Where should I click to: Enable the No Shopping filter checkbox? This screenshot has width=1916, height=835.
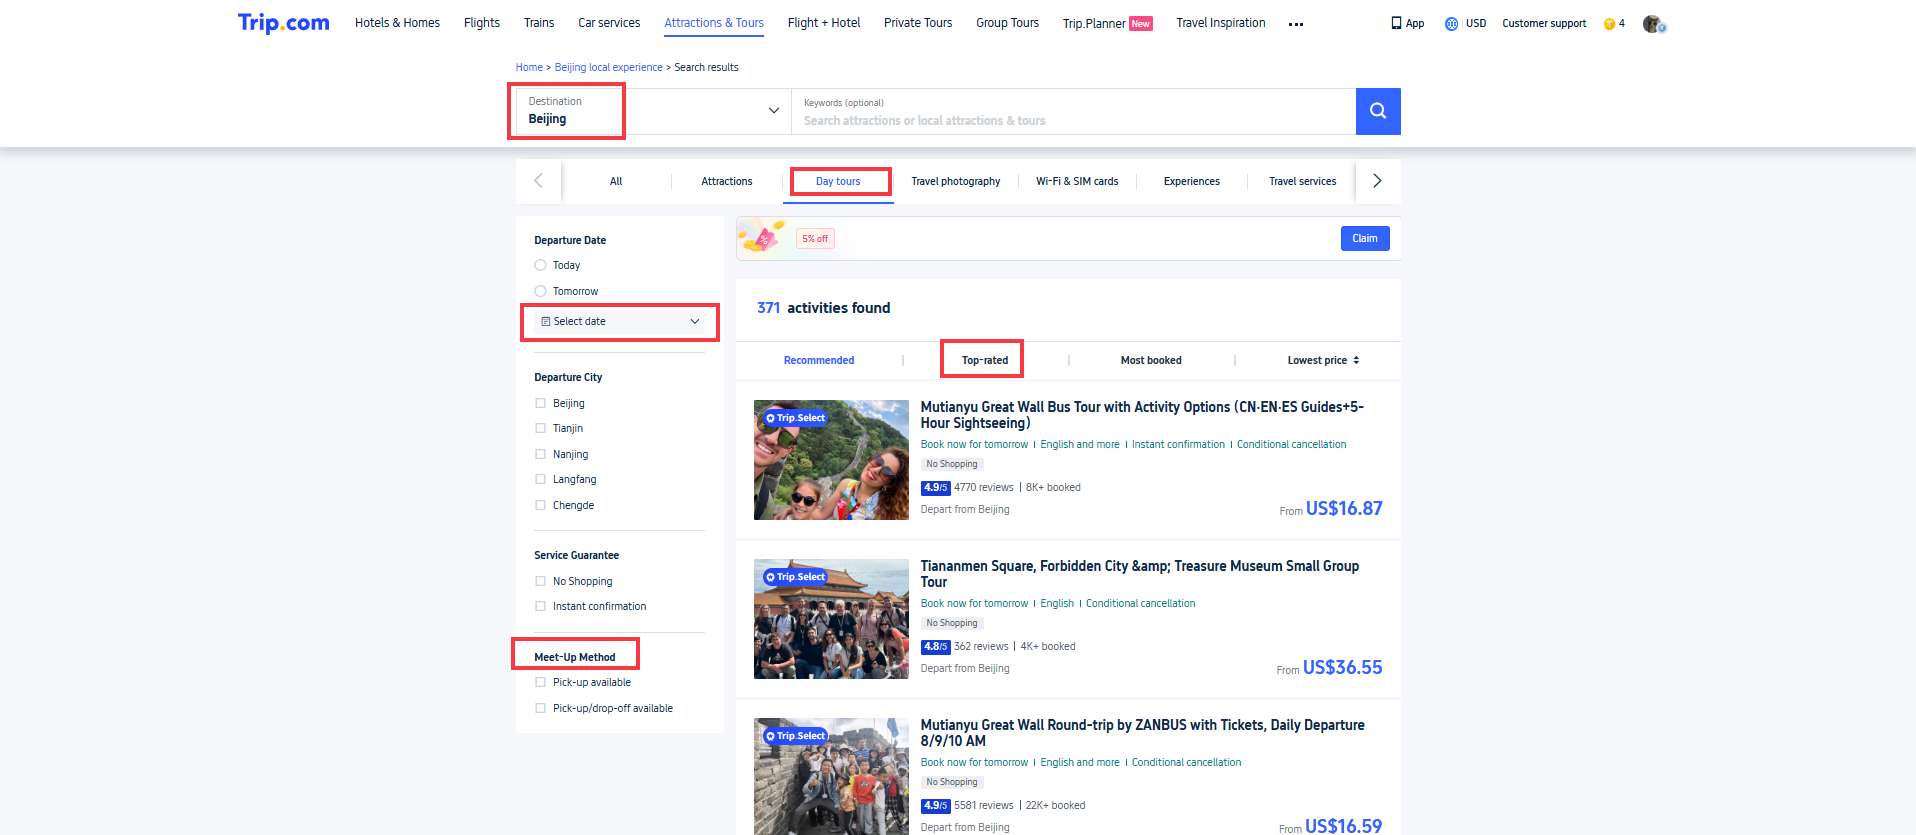[541, 581]
